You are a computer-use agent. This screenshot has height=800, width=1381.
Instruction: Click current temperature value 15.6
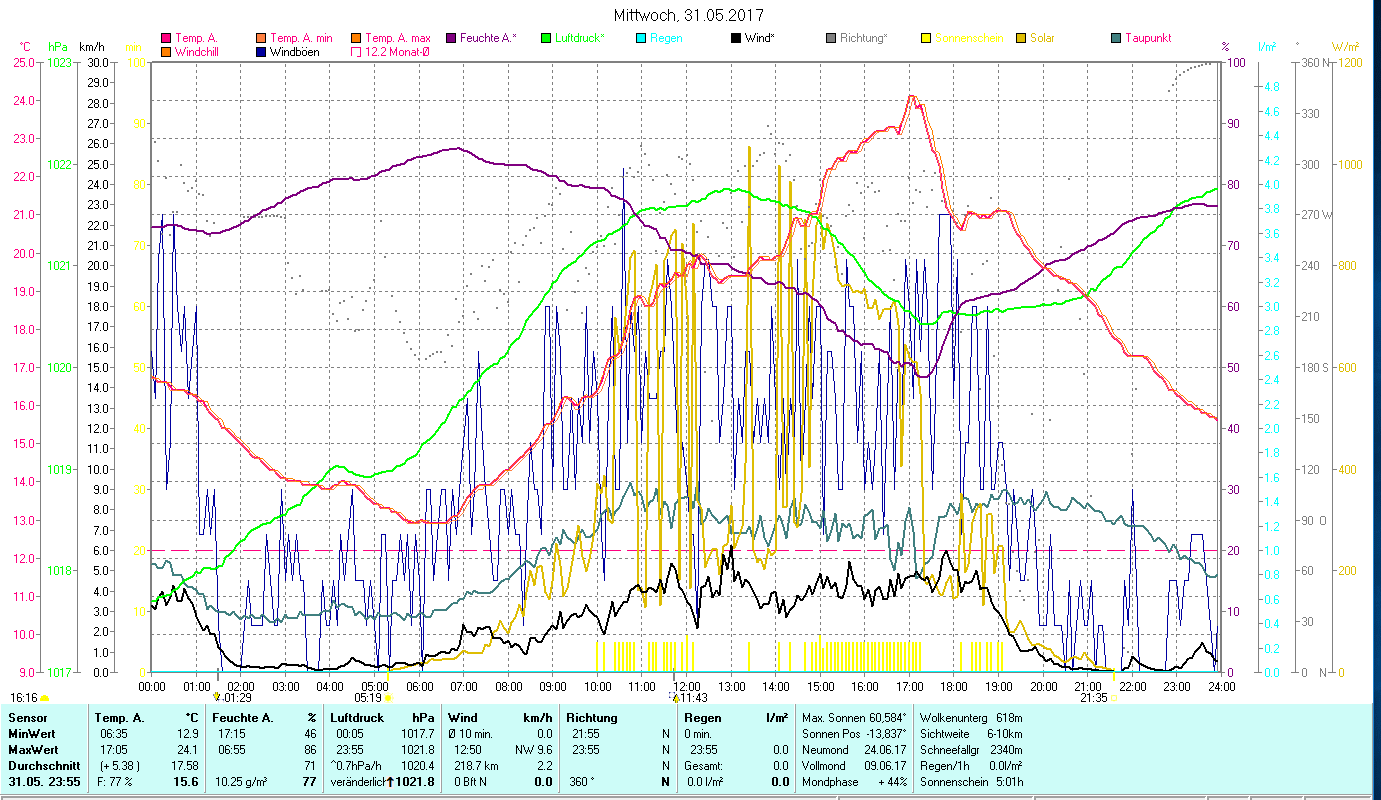[x=185, y=782]
